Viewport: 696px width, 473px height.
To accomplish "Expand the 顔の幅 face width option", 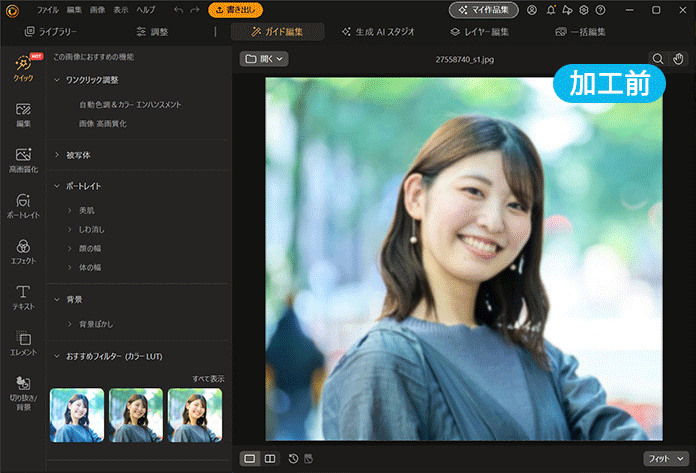I will tap(70, 248).
